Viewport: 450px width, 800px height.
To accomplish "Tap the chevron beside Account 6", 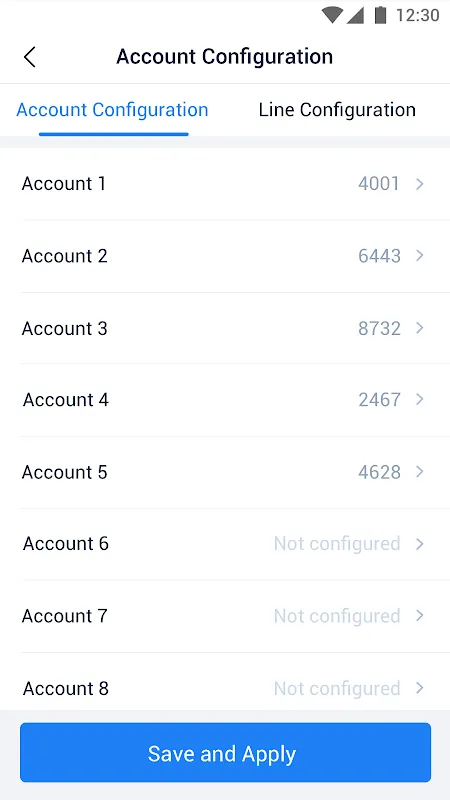I will coord(420,544).
